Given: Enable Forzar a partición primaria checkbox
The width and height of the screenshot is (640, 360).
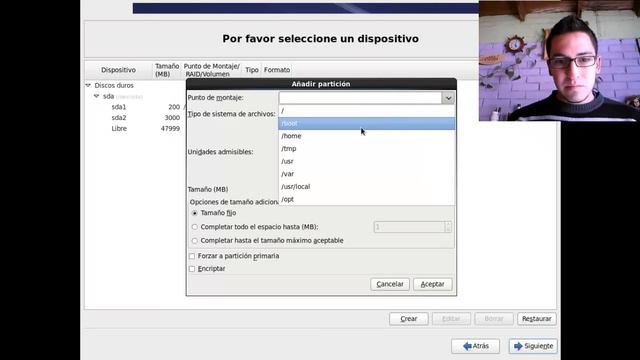Looking at the screenshot, I should pos(192,256).
